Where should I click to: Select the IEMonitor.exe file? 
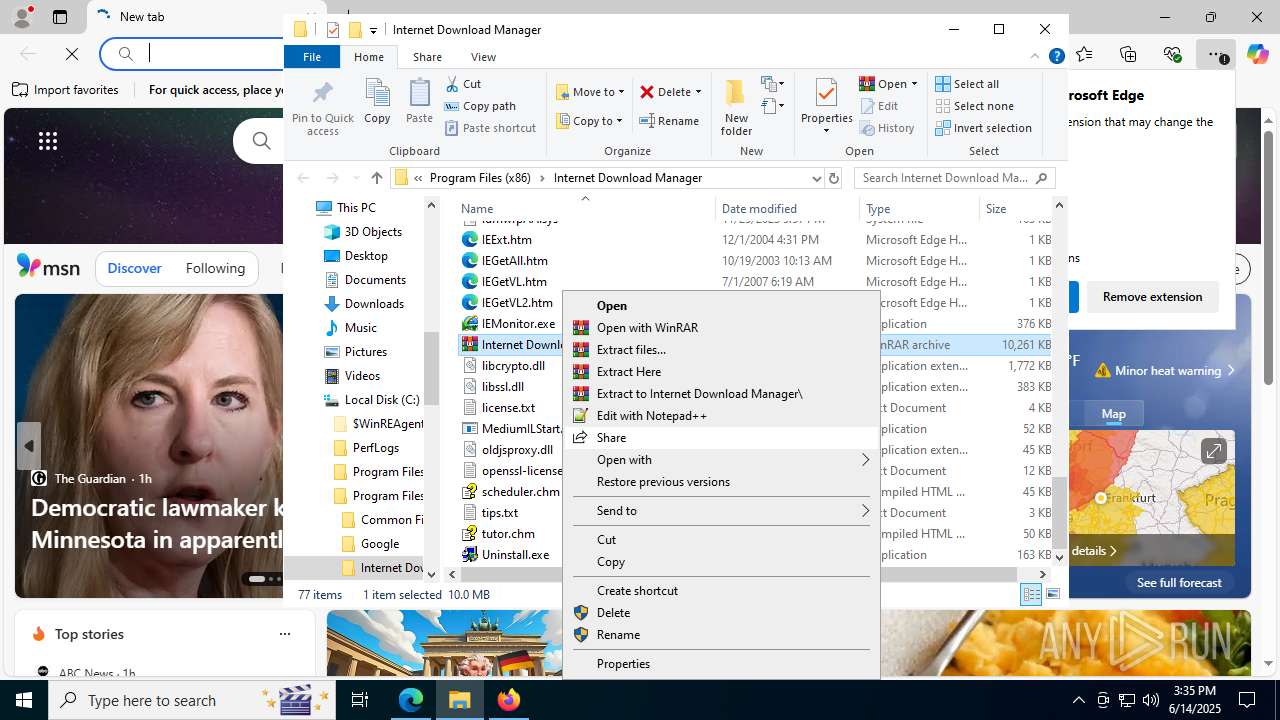tap(518, 324)
